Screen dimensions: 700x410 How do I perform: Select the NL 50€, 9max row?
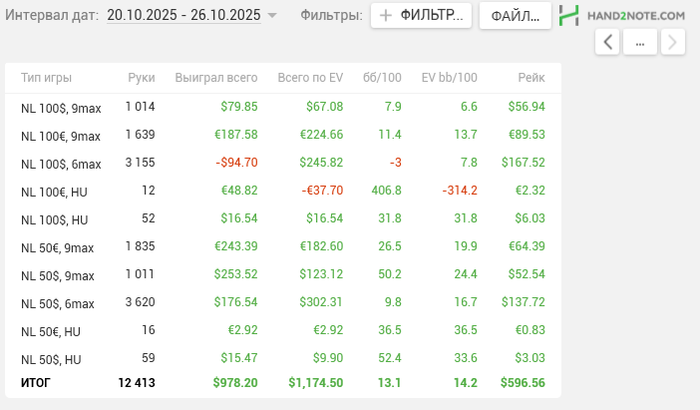click(x=58, y=247)
